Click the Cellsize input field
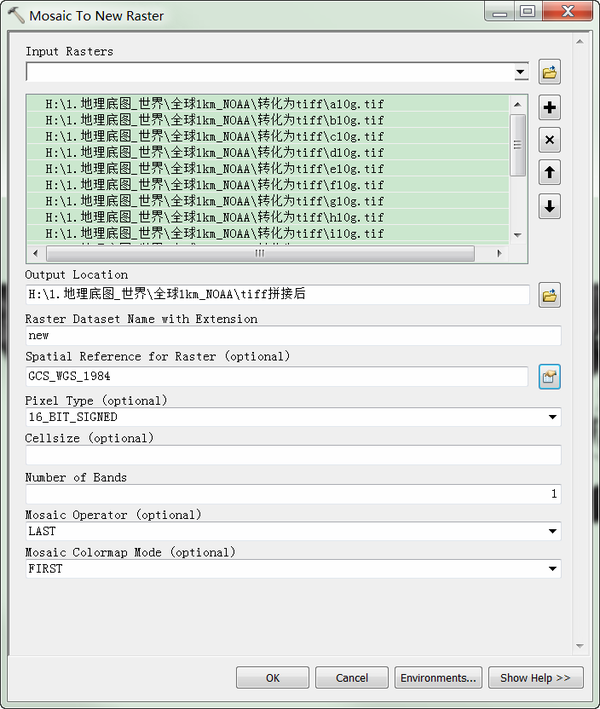 pyautogui.click(x=293, y=455)
